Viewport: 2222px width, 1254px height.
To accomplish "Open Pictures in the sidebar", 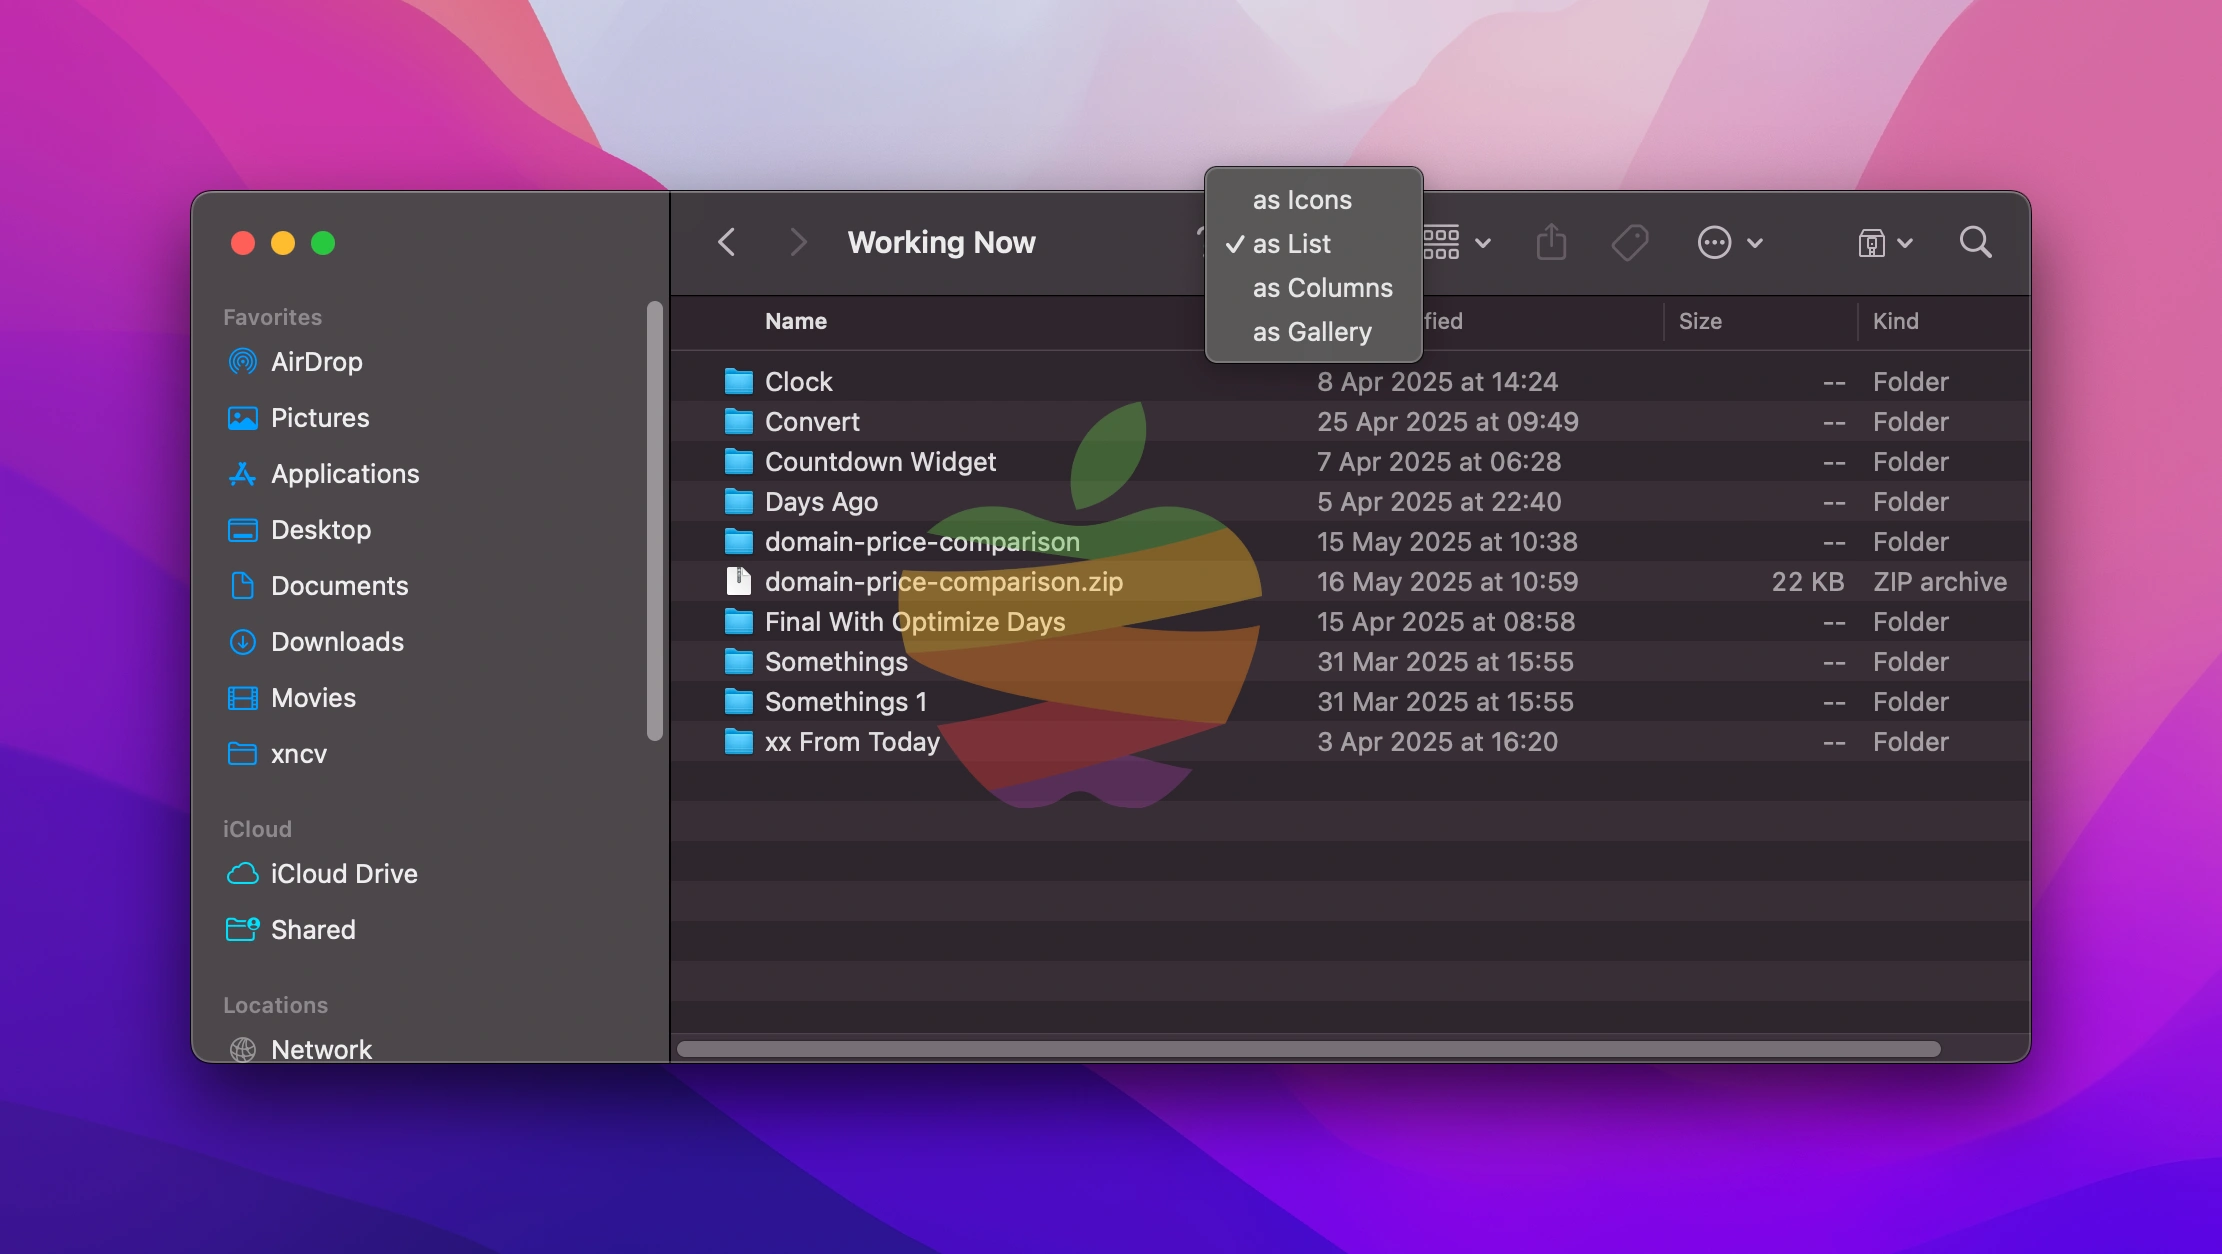I will tap(320, 418).
